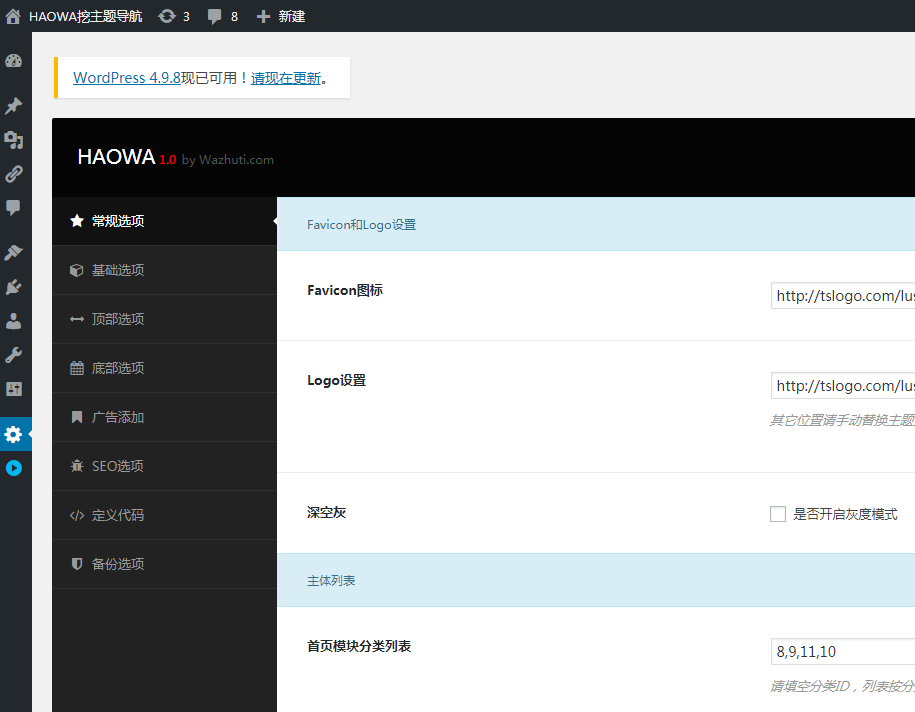Screen dimensions: 915x712
Task: Open 请现在更新 to update WordPress
Action: point(287,77)
